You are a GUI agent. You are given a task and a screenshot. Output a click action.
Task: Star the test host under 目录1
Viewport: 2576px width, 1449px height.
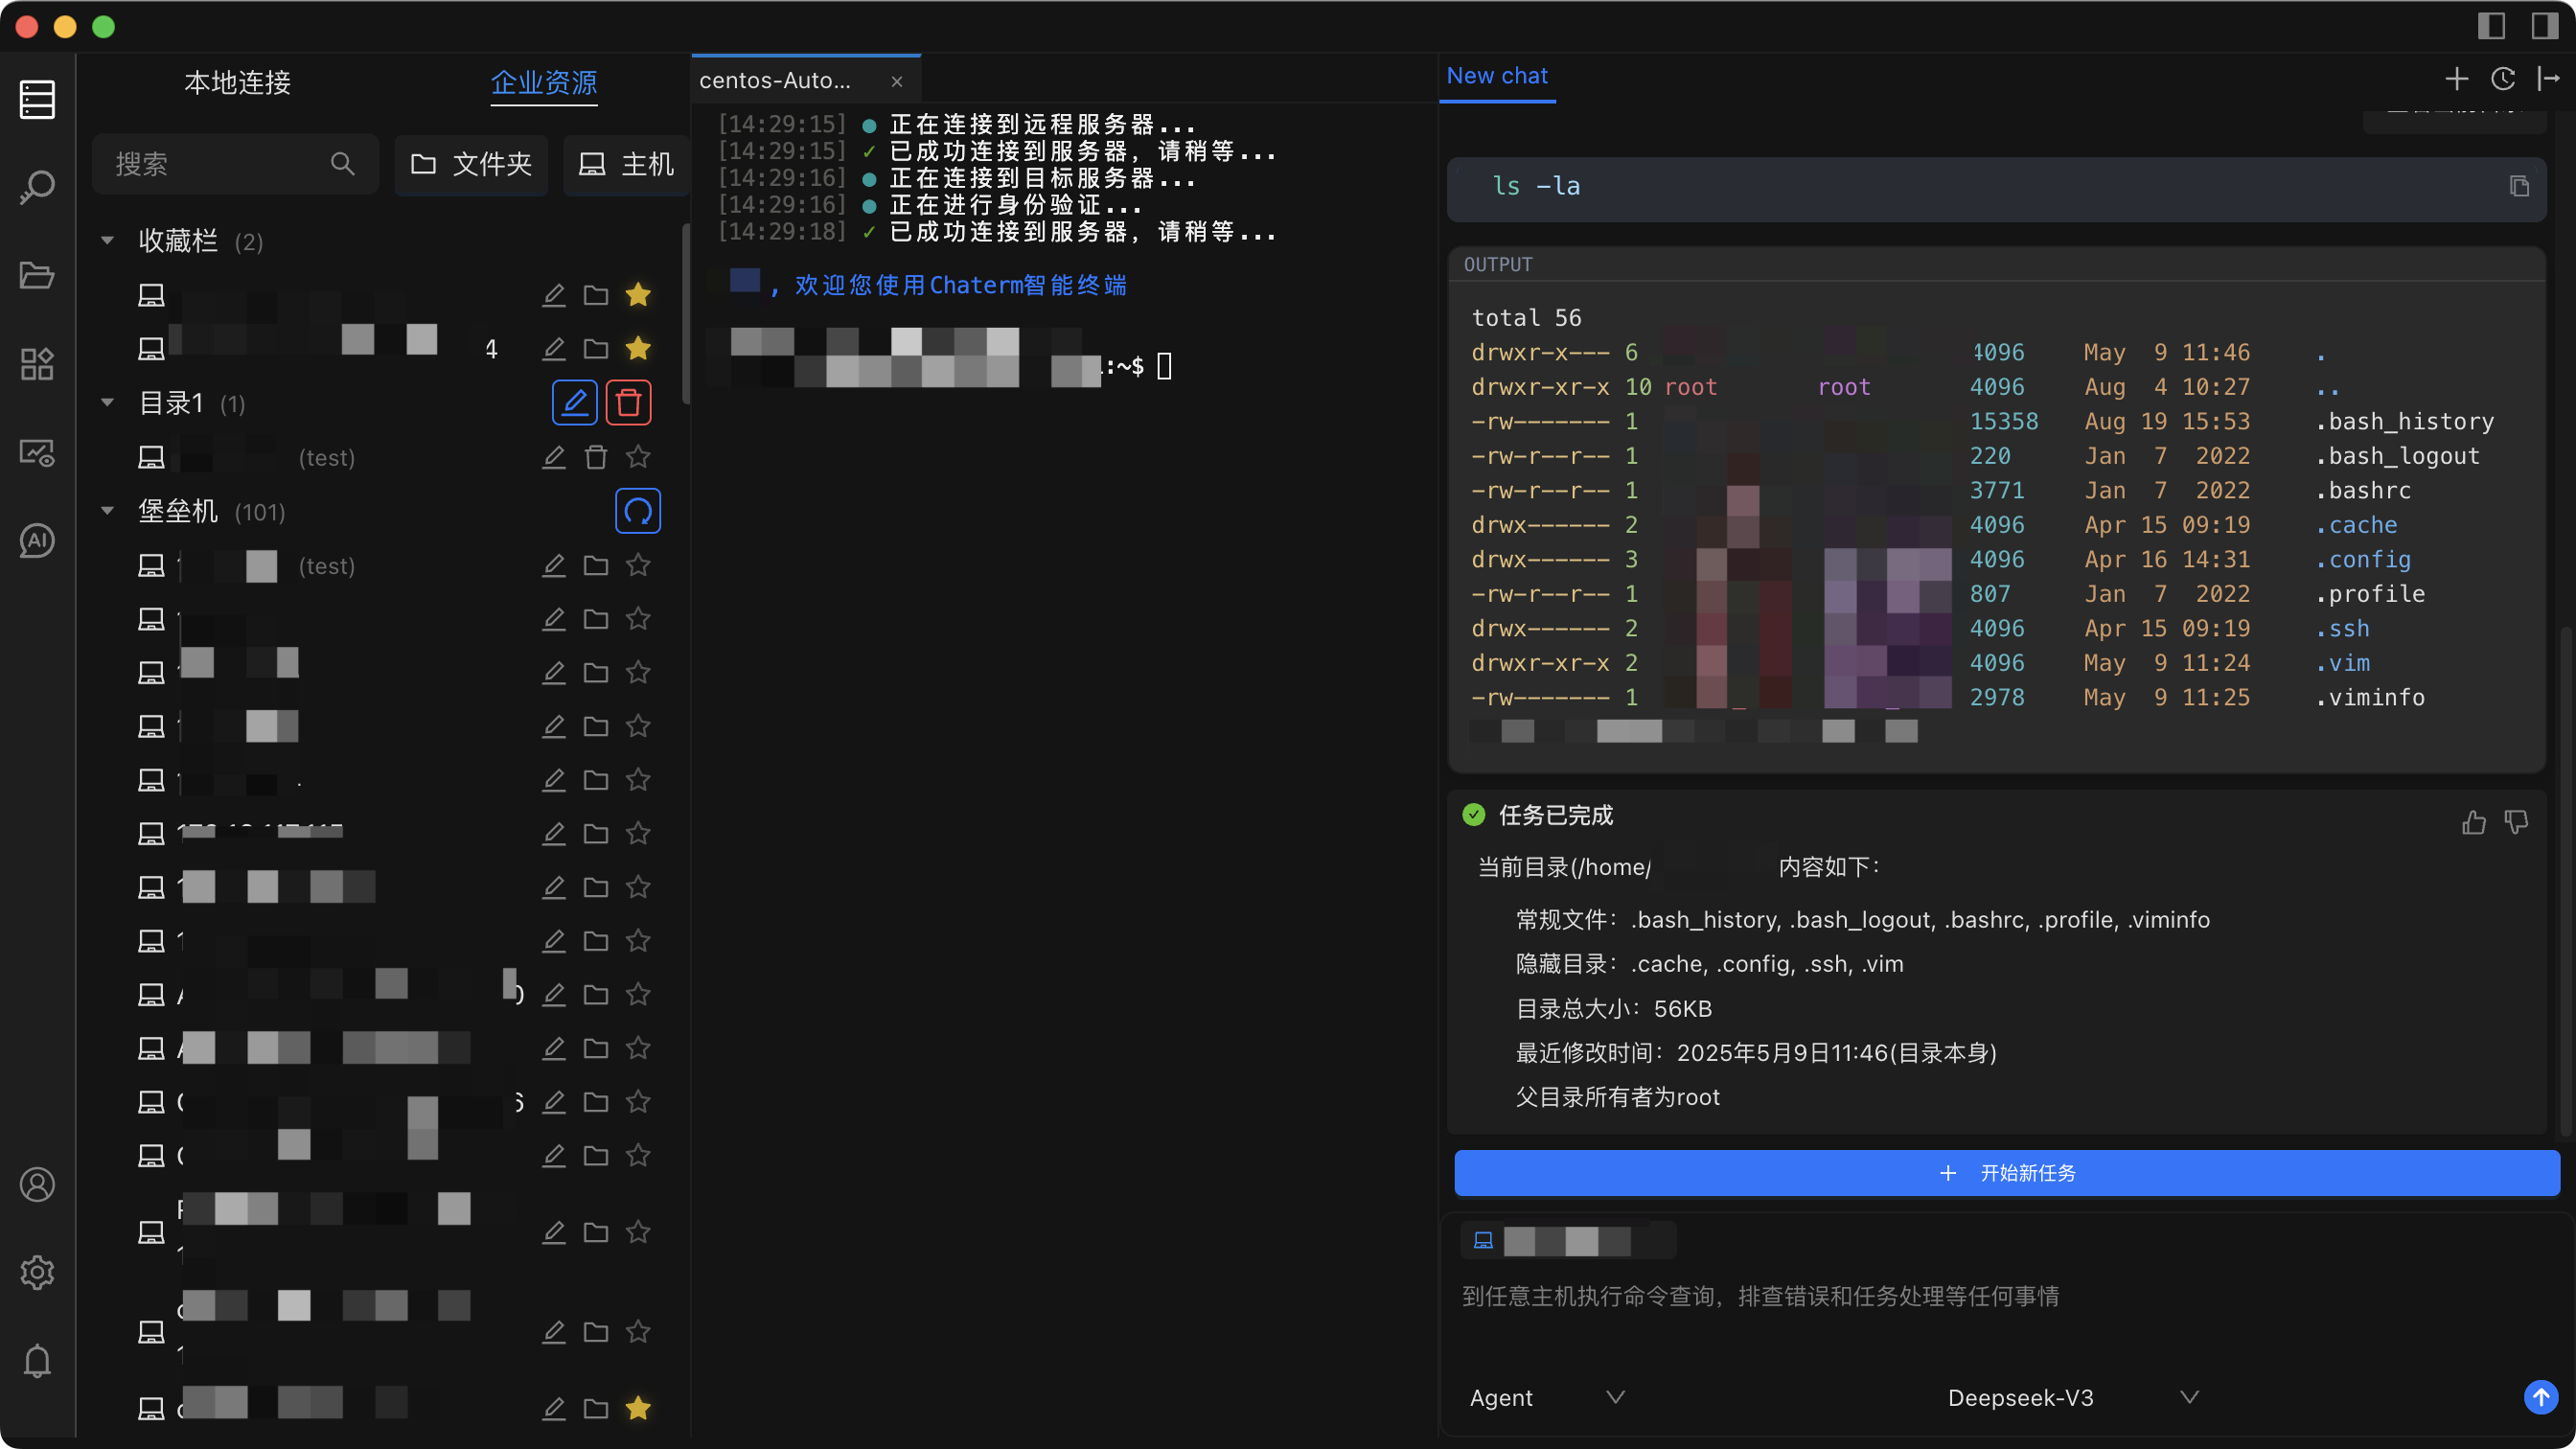coord(638,457)
